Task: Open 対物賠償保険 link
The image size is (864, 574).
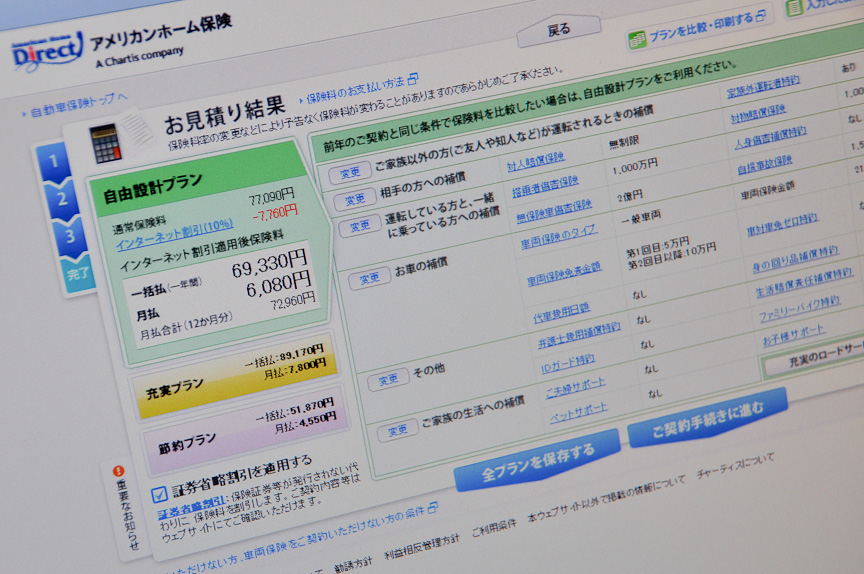Action: (x=758, y=113)
